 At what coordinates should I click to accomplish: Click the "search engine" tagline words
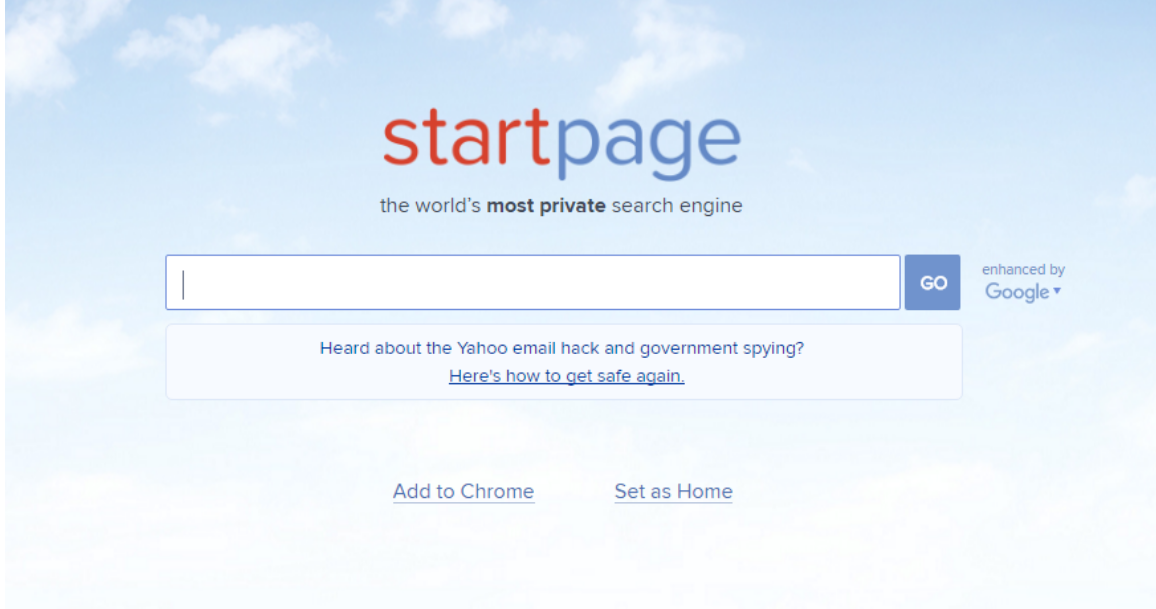[677, 206]
